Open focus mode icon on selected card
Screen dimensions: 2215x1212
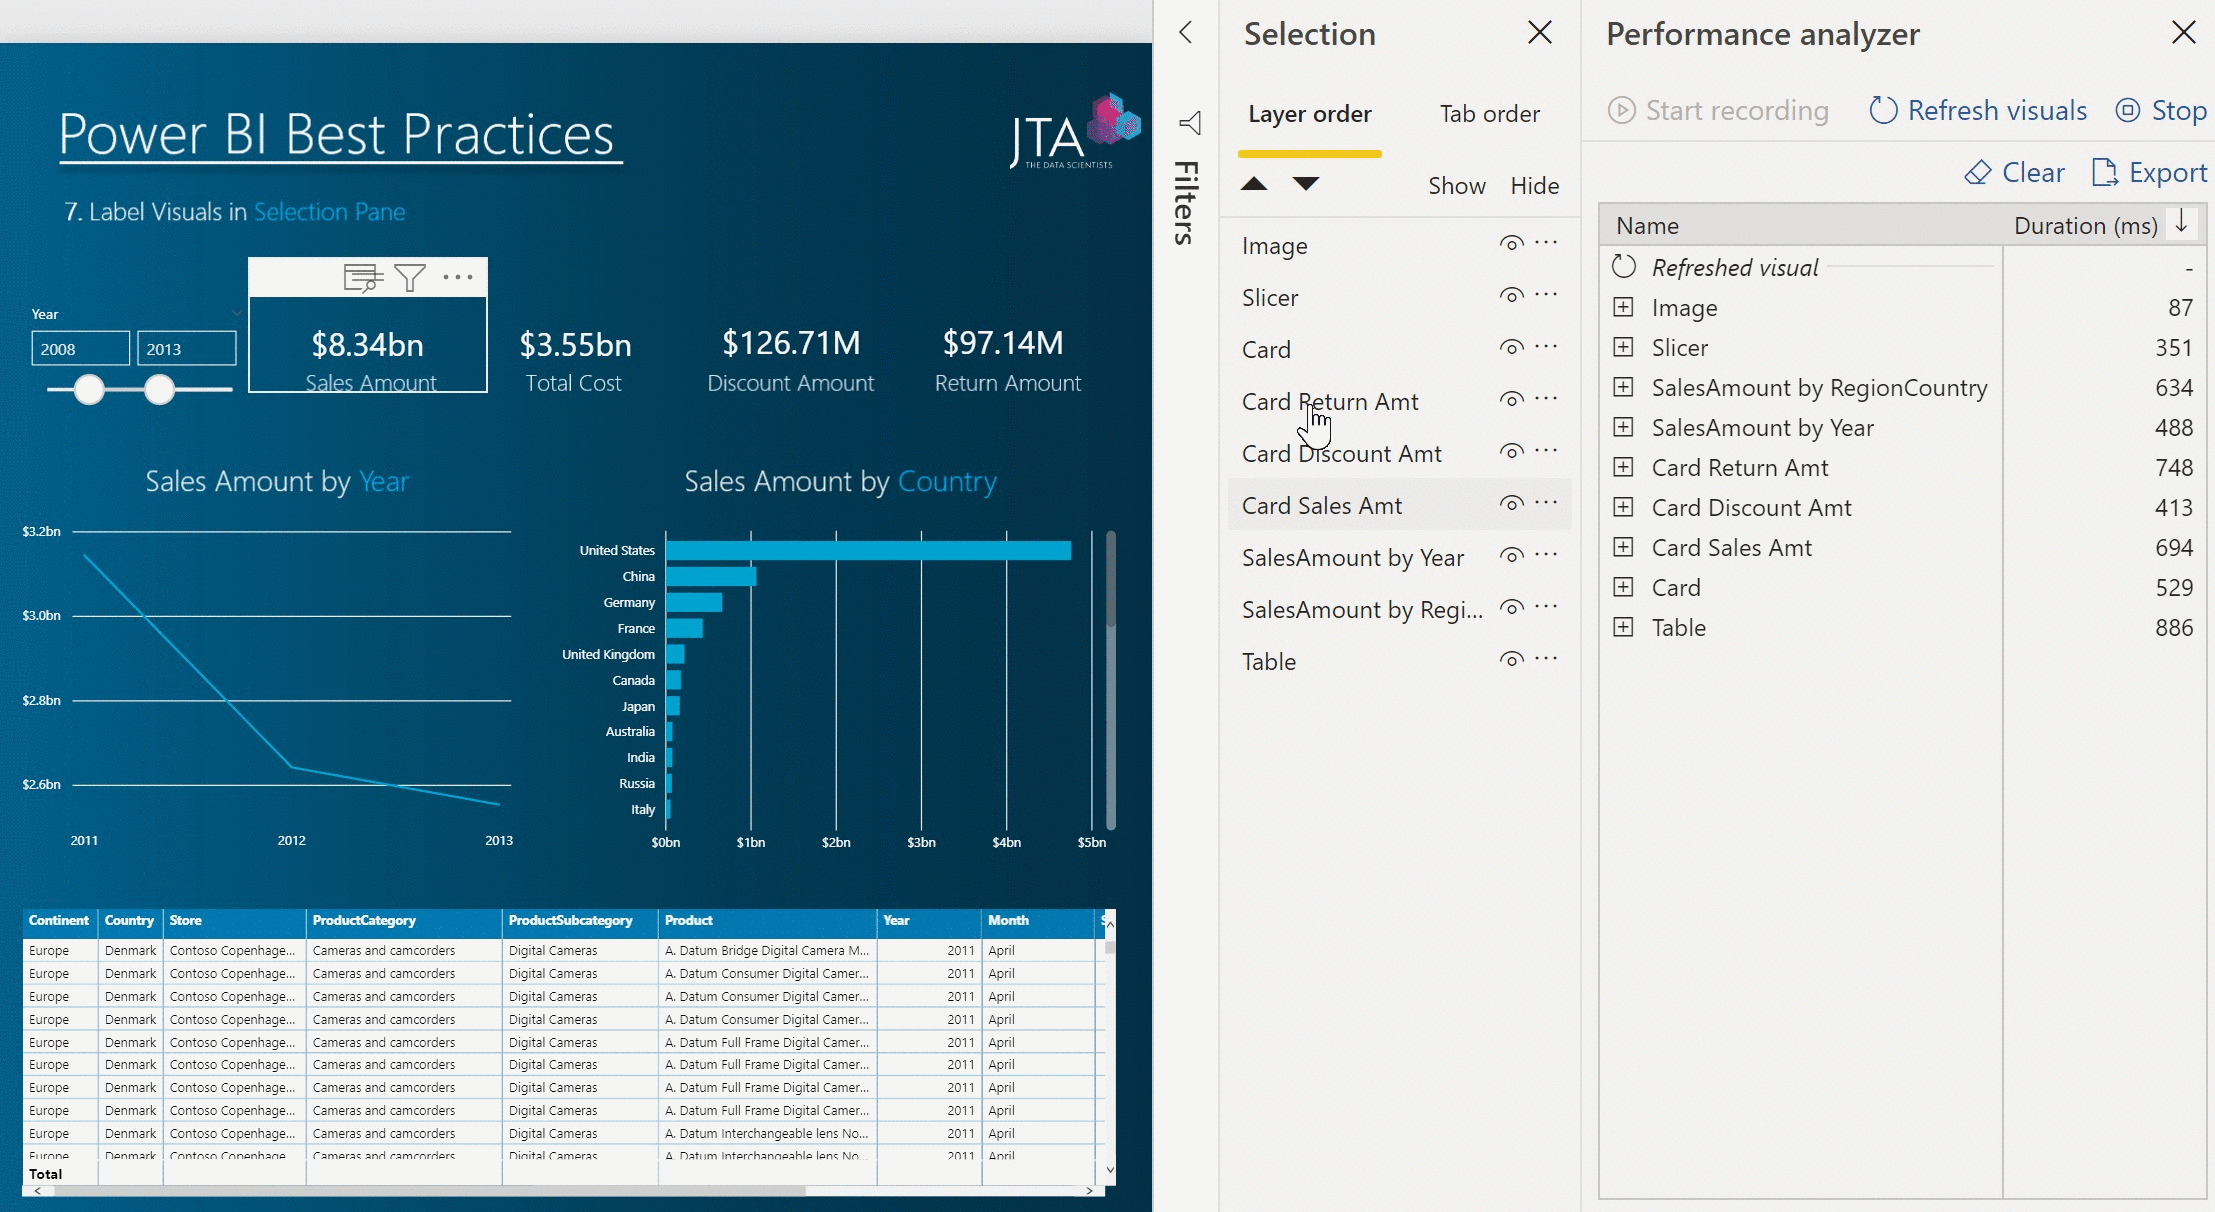363,277
